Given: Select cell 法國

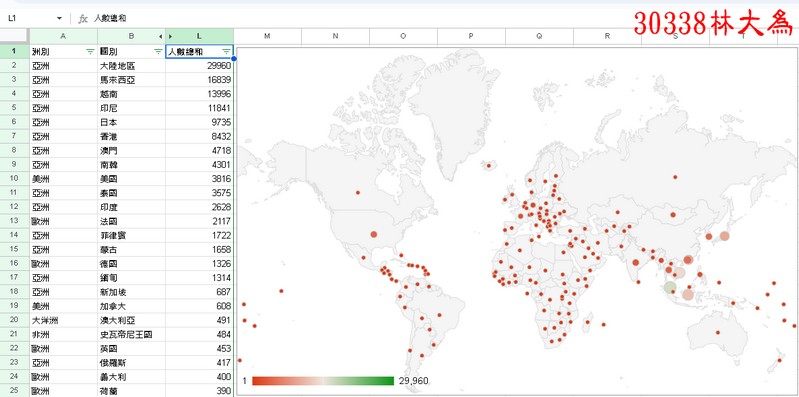Looking at the screenshot, I should coord(131,221).
